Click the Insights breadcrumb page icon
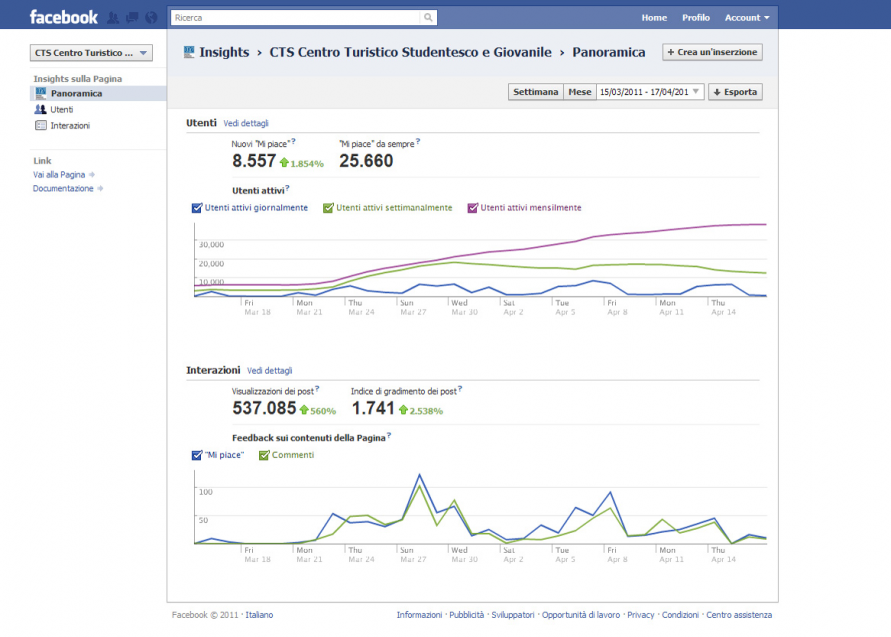The width and height of the screenshot is (891, 637). [x=189, y=52]
